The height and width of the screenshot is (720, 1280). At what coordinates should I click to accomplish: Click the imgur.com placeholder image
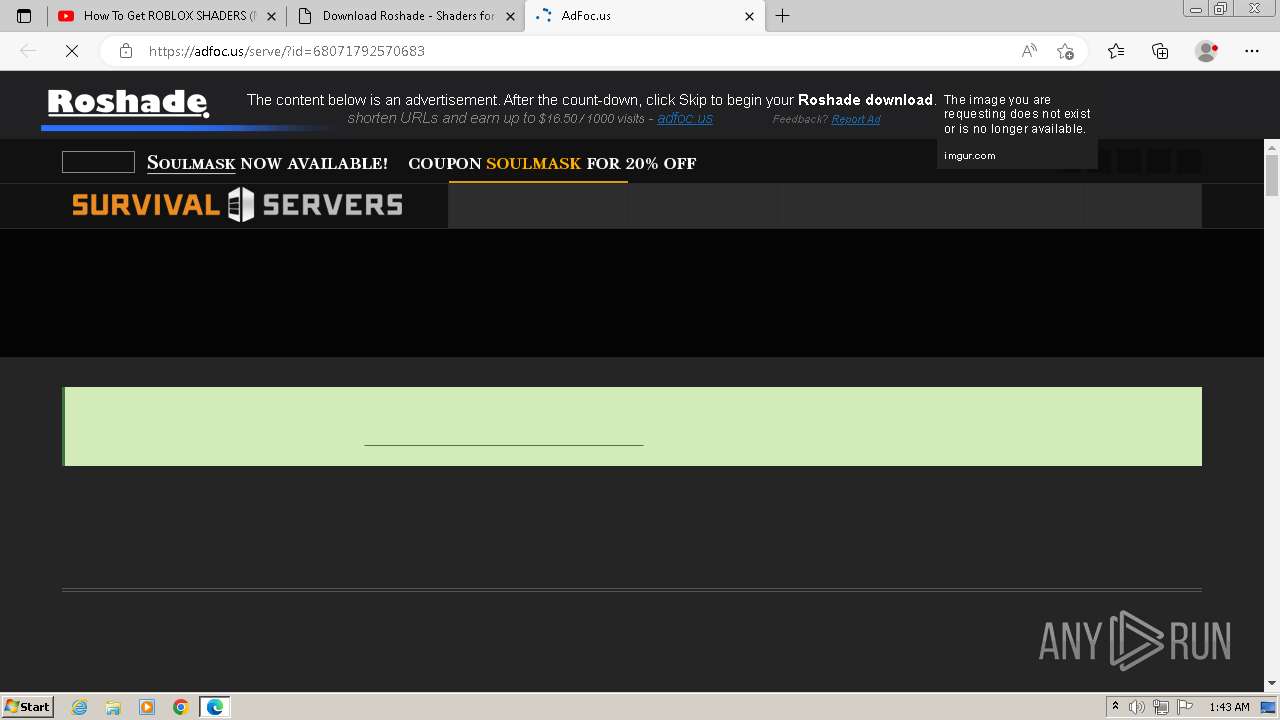[x=1017, y=128]
